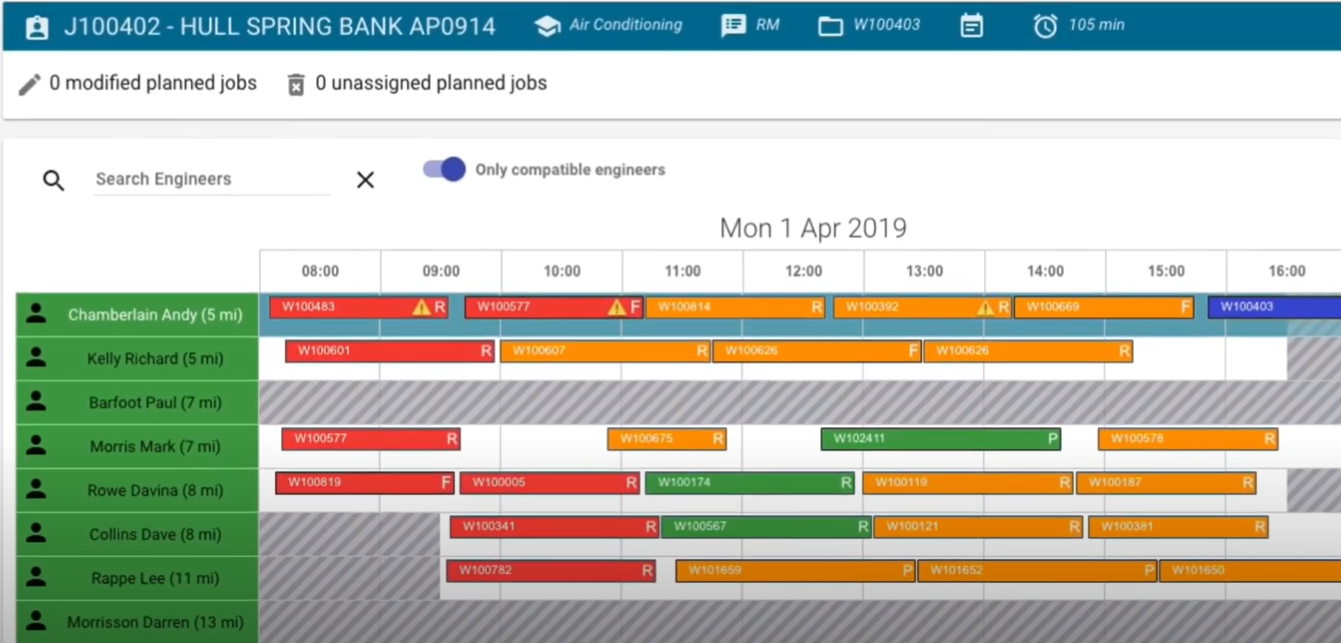The image size is (1341, 643).
Task: Click the pencil icon for modified planned jobs
Action: coord(29,83)
